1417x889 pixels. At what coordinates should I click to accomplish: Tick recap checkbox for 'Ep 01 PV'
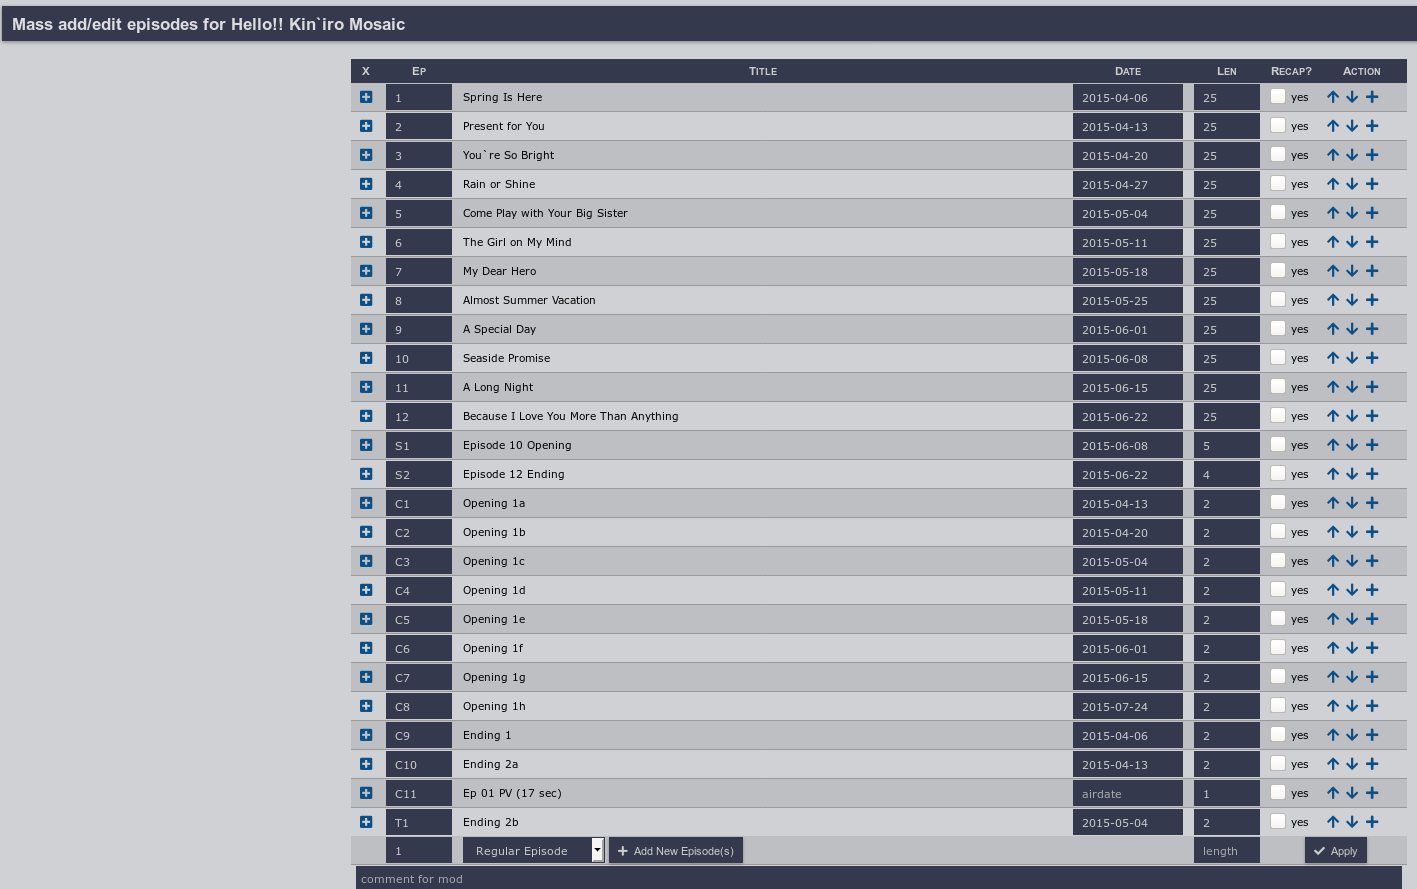[1278, 793]
